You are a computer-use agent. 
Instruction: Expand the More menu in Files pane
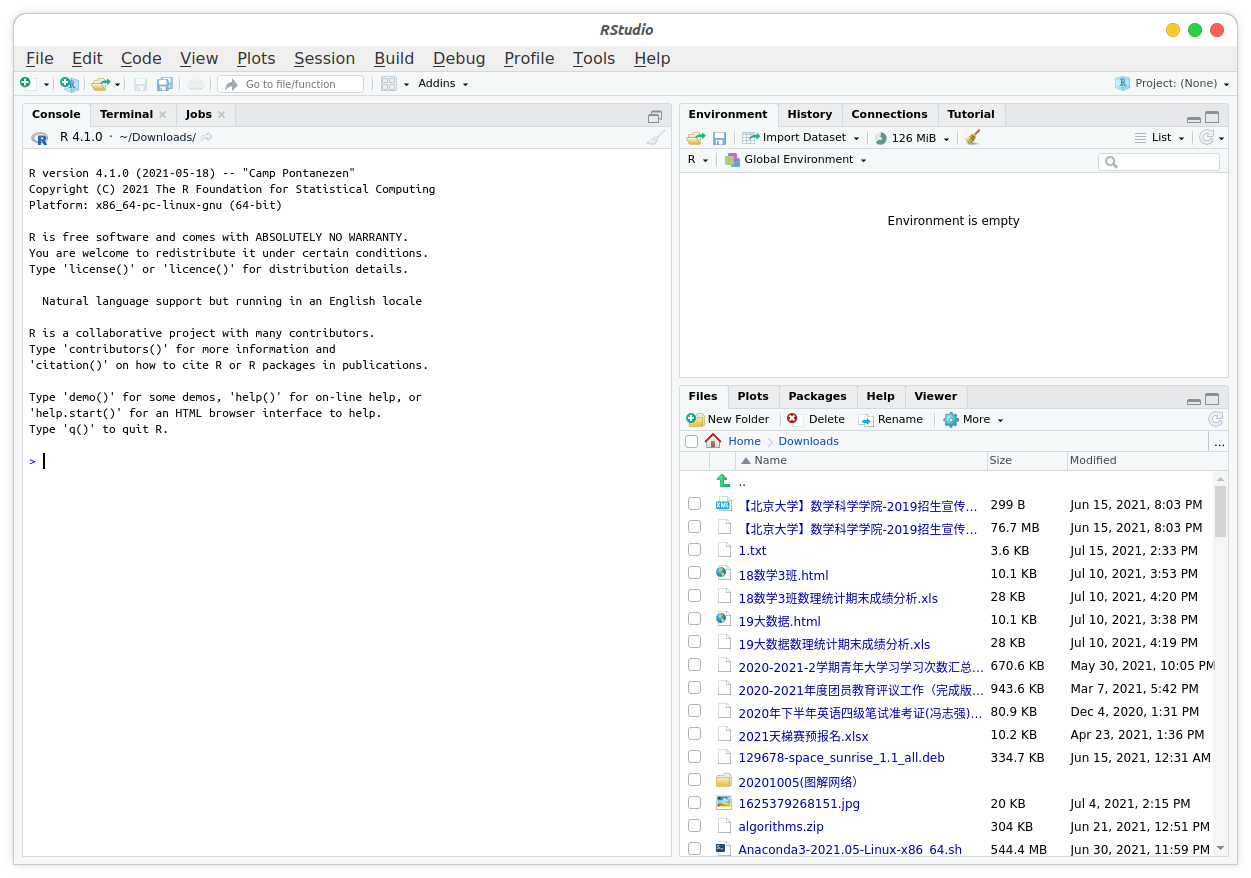coord(971,419)
